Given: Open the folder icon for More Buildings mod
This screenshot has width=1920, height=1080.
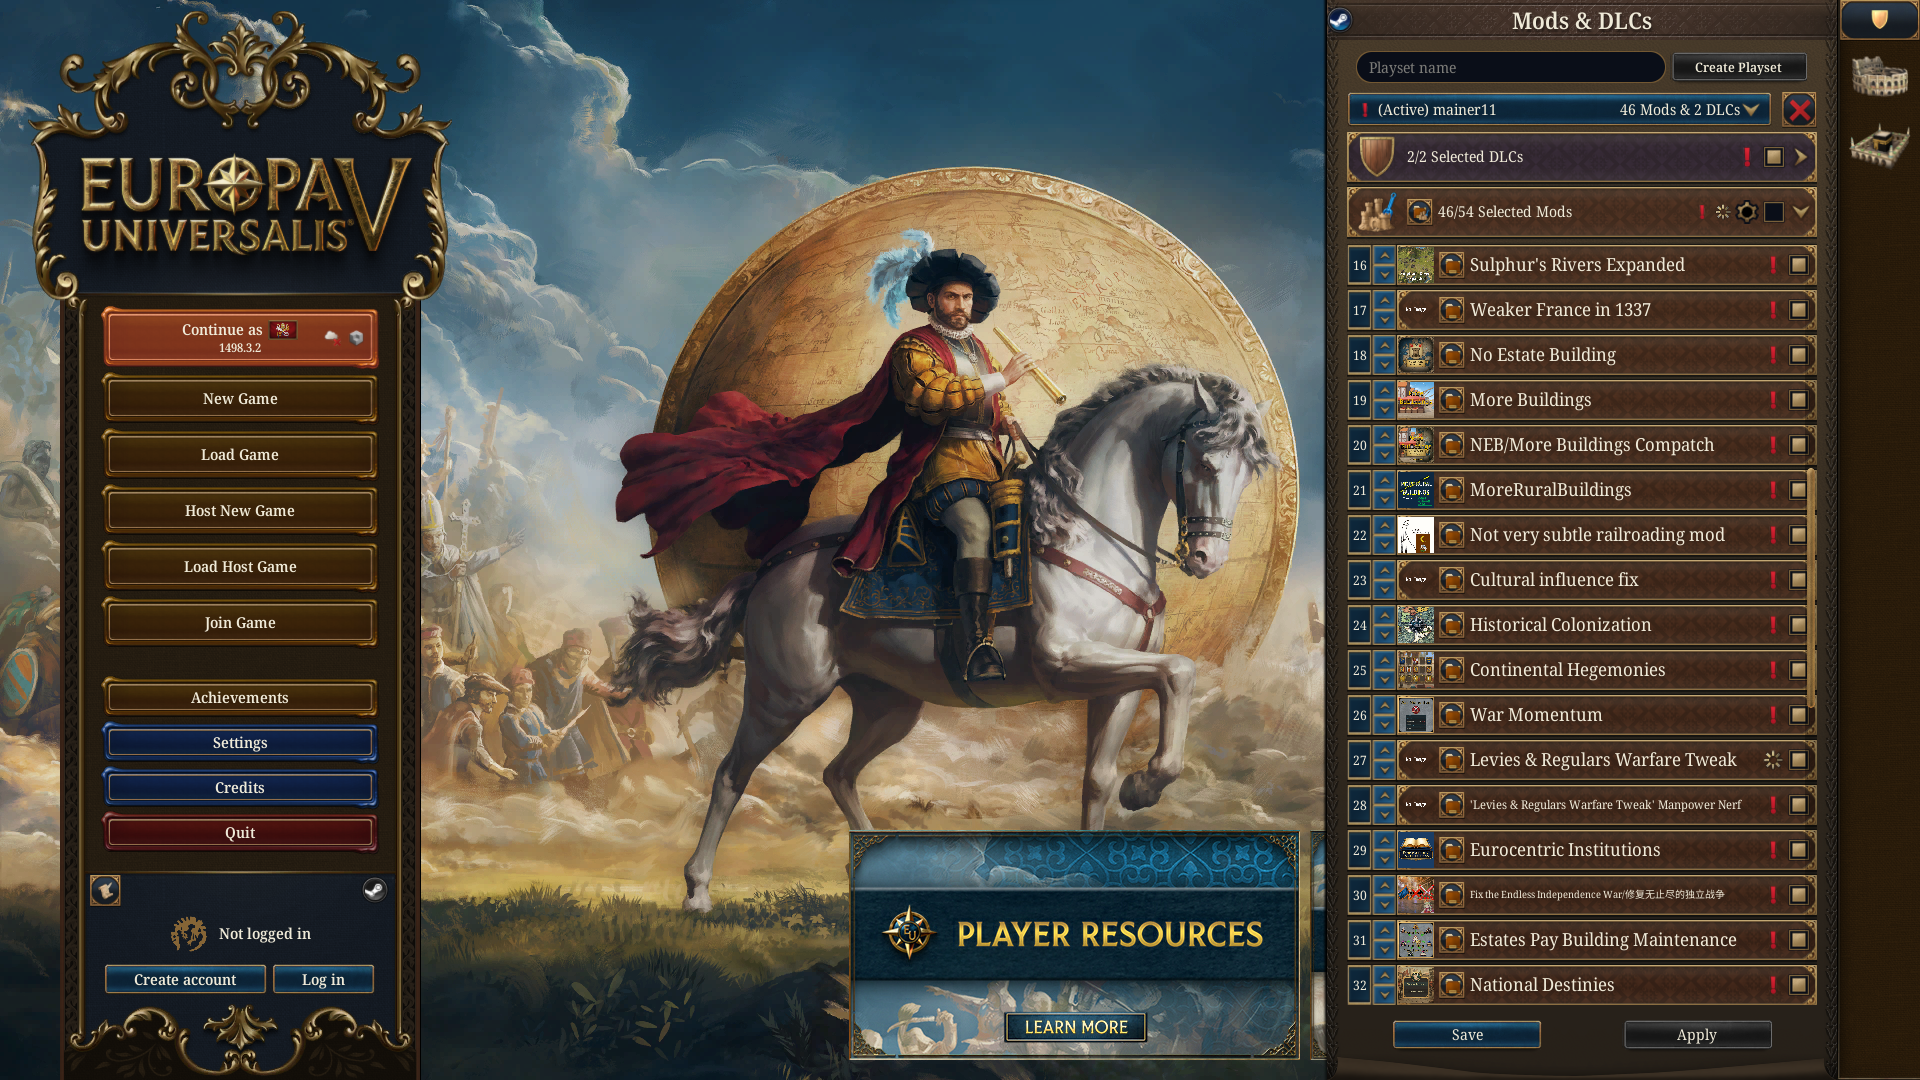Looking at the screenshot, I should click(x=1451, y=400).
